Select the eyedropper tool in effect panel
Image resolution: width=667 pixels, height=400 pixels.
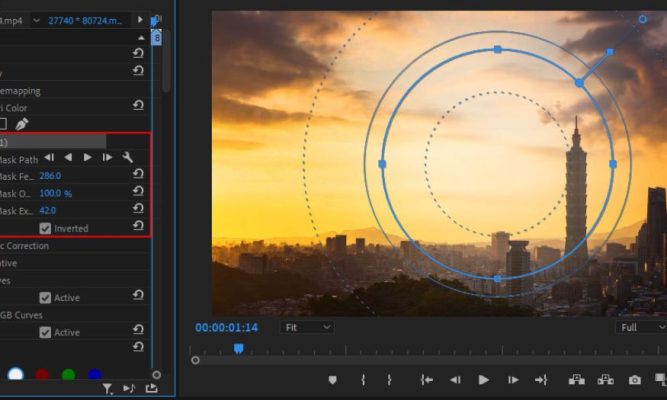coord(22,124)
